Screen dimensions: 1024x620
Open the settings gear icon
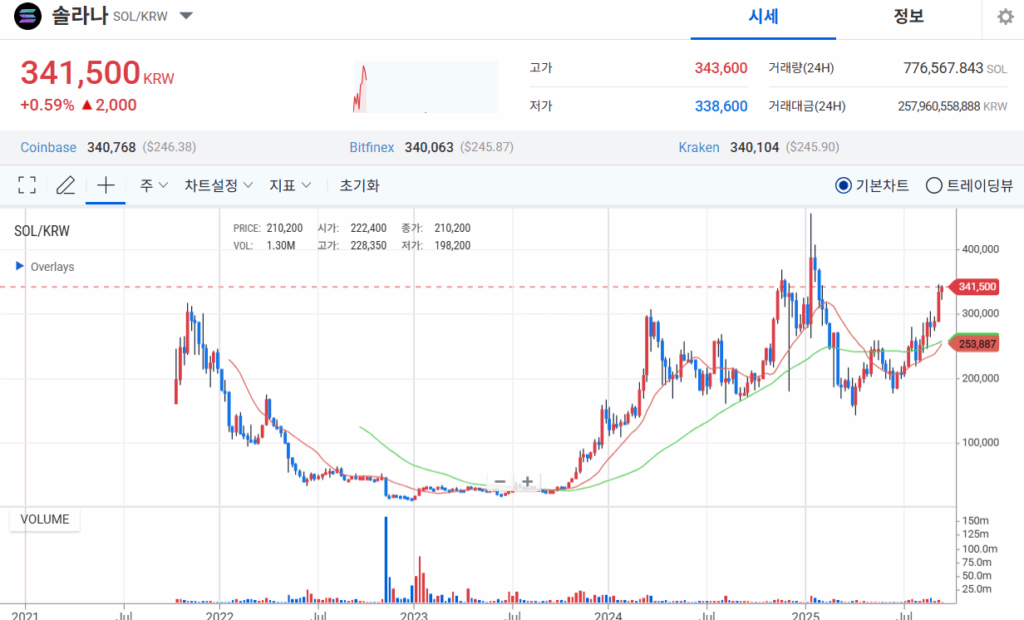pyautogui.click(x=1005, y=17)
